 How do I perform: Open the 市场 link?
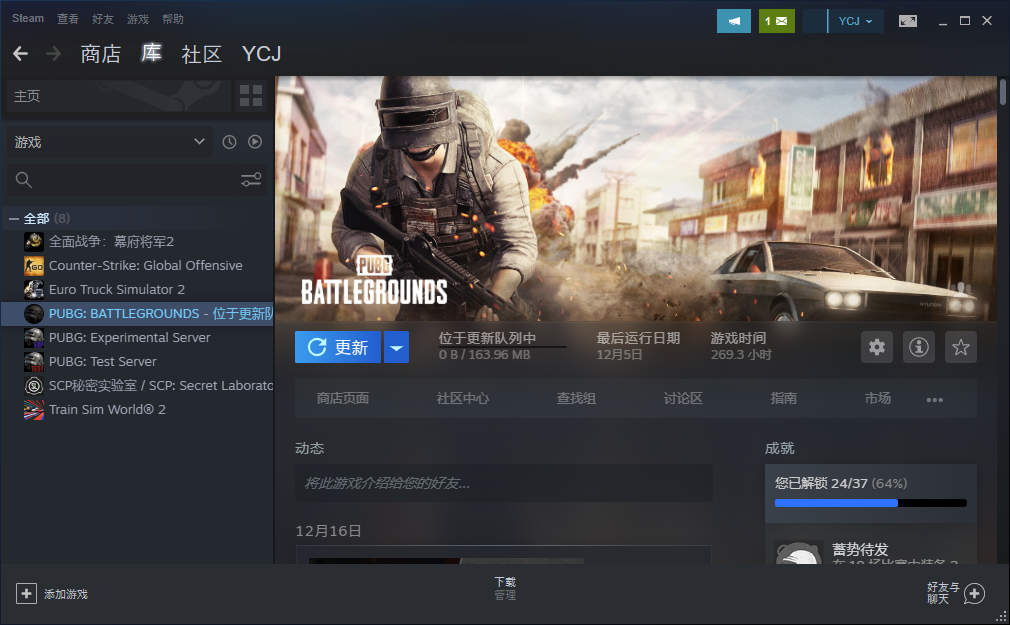click(x=878, y=398)
